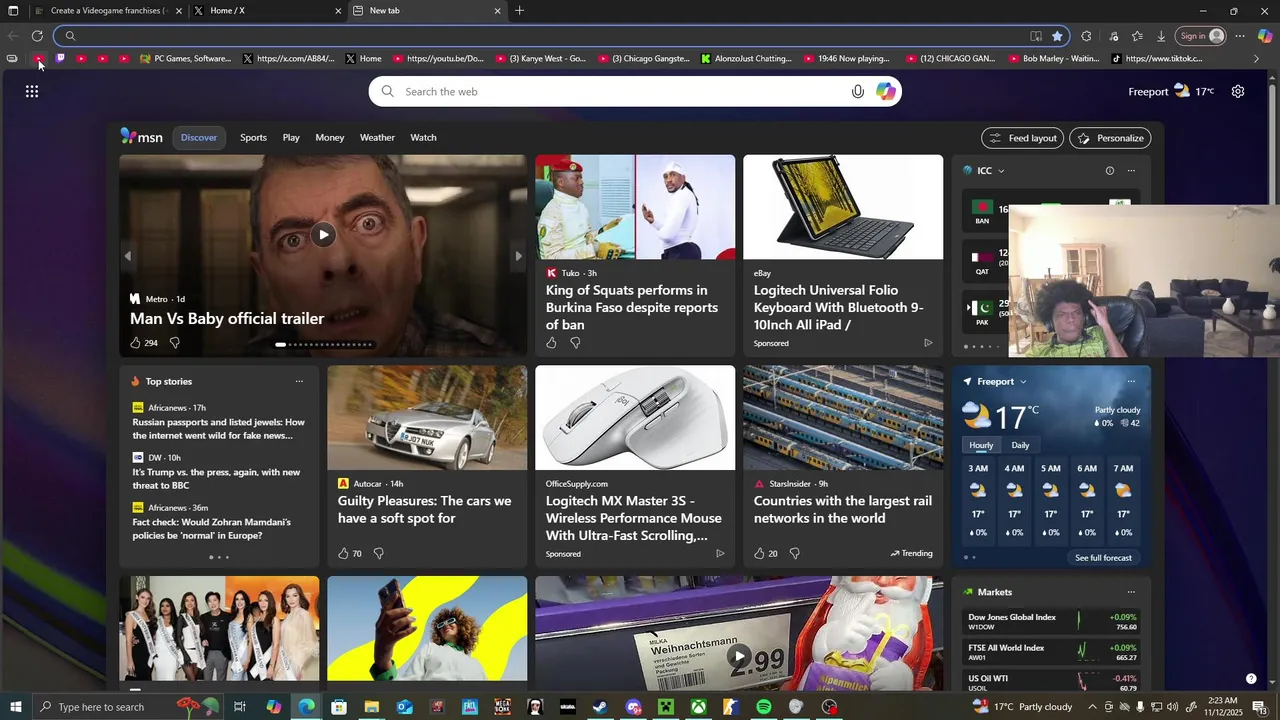Image resolution: width=1280 pixels, height=720 pixels.
Task: Play the Man Vs Baby trailer video
Action: click(323, 235)
